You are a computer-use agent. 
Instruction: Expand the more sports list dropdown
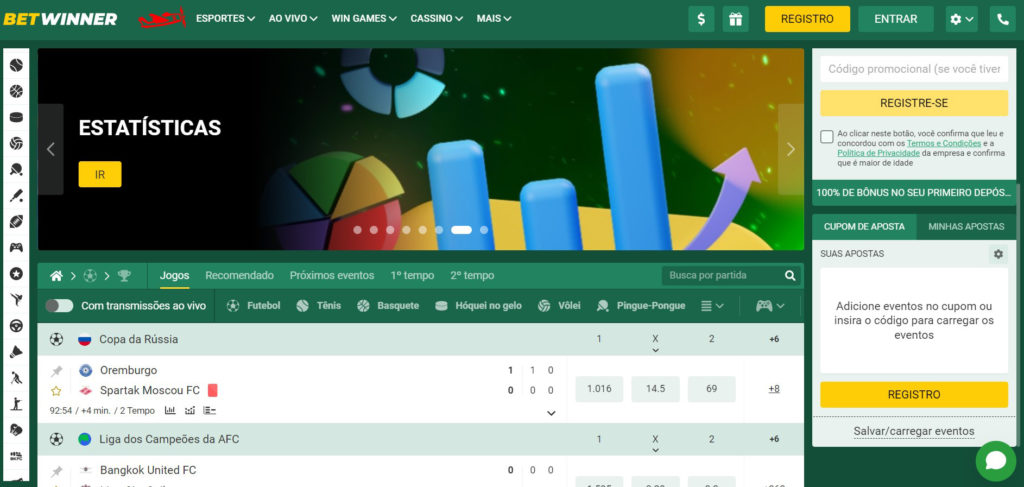pos(712,306)
